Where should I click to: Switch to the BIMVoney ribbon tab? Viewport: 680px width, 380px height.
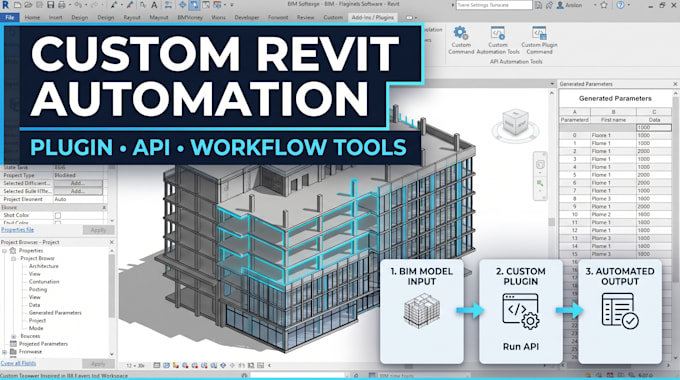click(190, 17)
